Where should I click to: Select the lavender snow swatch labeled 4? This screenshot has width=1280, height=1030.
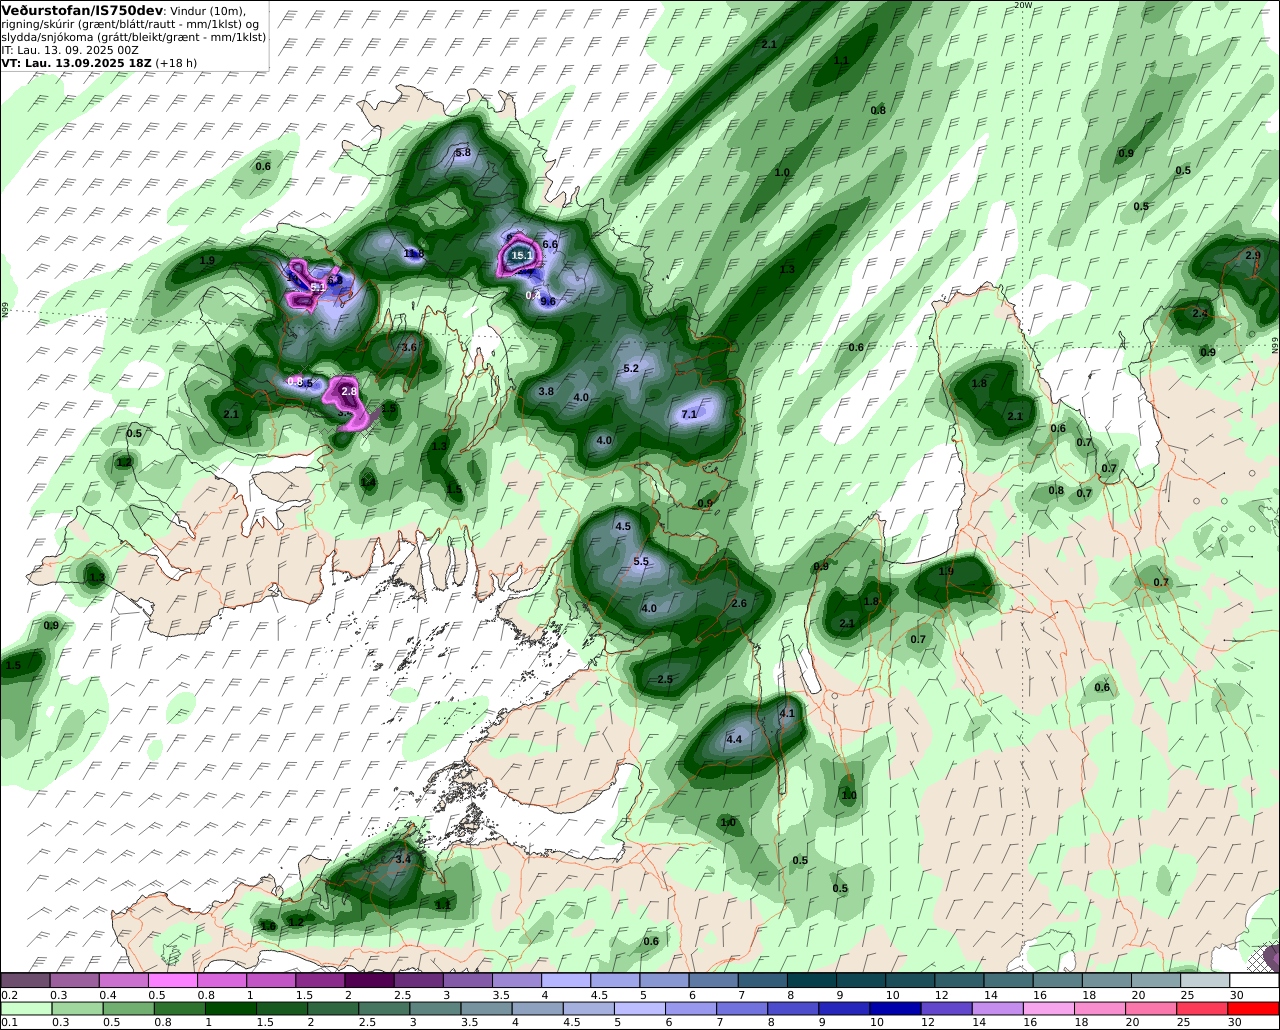pos(566,981)
